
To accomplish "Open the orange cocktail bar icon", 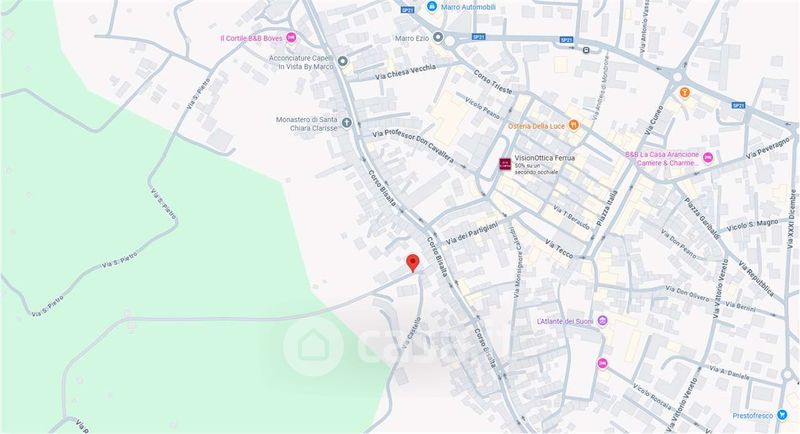I will (684, 93).
